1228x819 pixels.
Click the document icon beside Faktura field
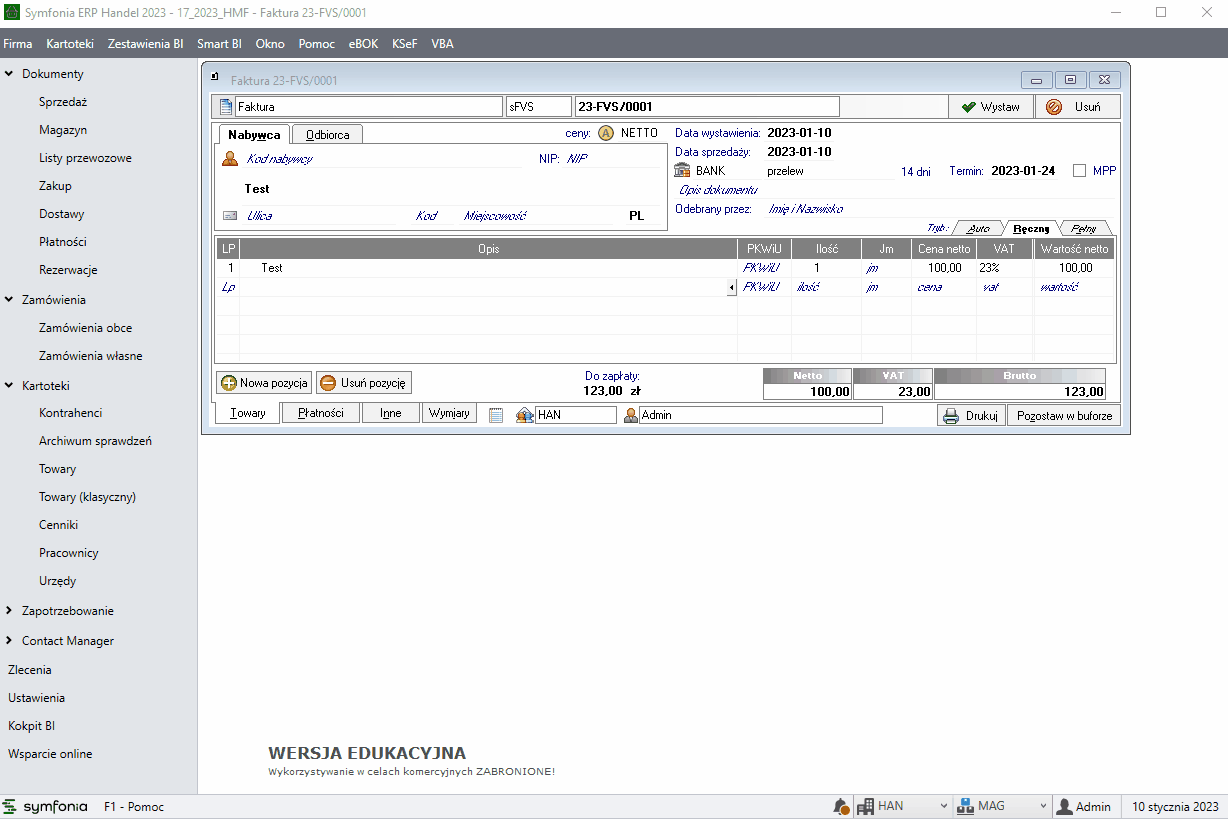click(225, 107)
